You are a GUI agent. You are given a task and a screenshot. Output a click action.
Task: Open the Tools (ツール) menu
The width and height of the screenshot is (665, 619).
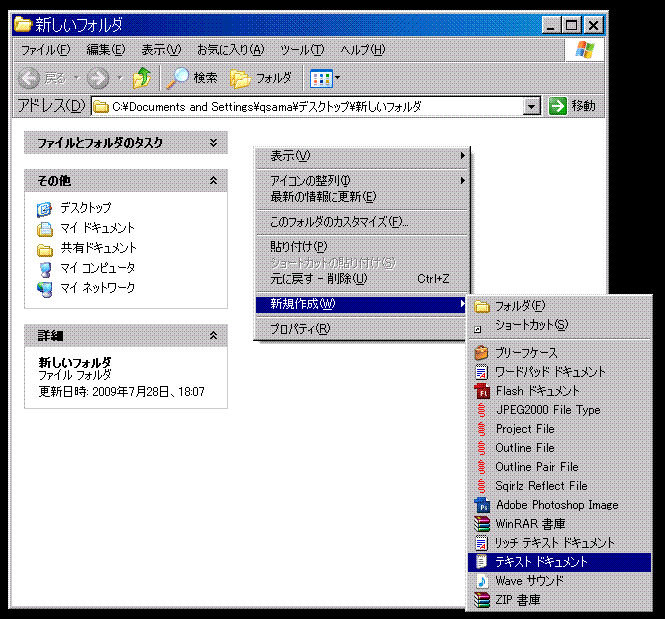pos(302,50)
